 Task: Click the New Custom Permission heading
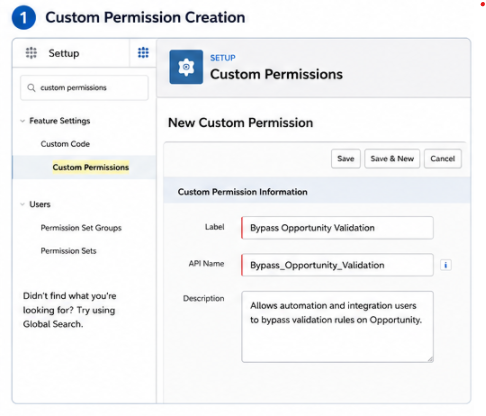[240, 123]
